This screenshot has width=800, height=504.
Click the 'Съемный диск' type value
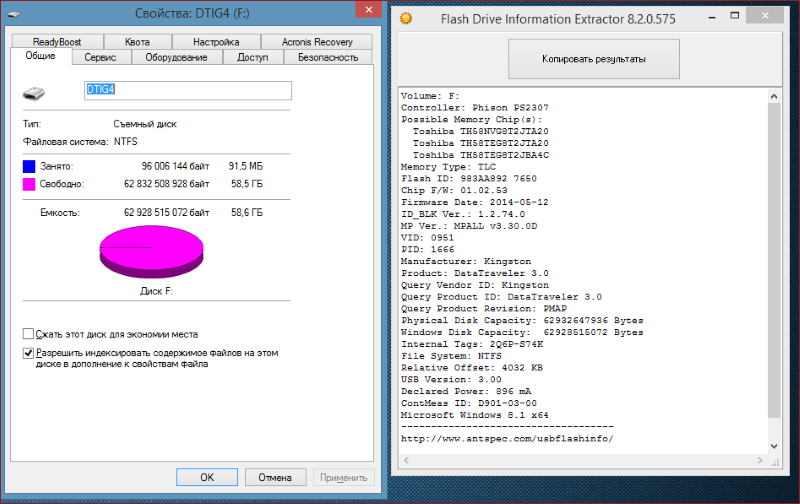click(145, 124)
